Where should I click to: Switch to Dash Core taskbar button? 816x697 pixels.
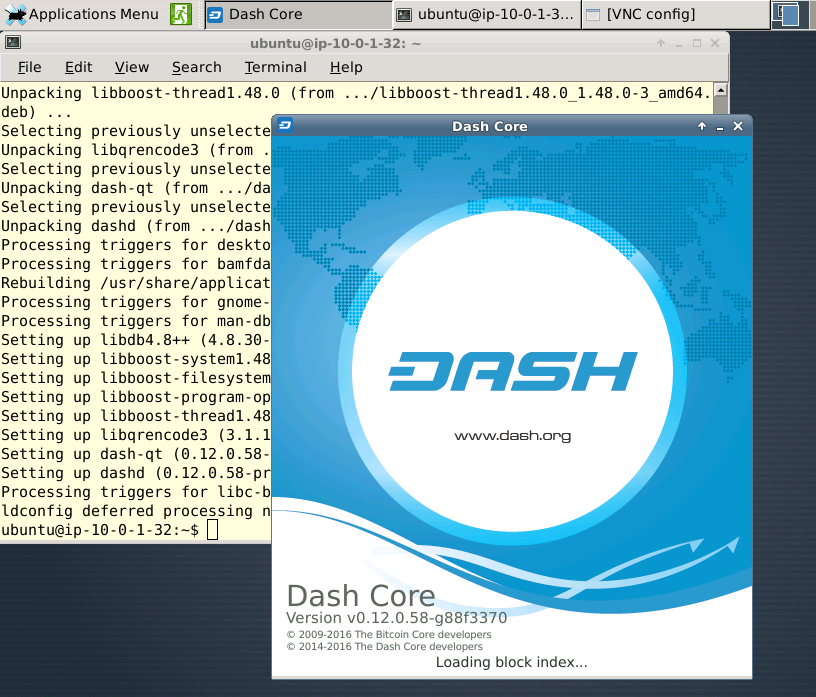tap(298, 15)
